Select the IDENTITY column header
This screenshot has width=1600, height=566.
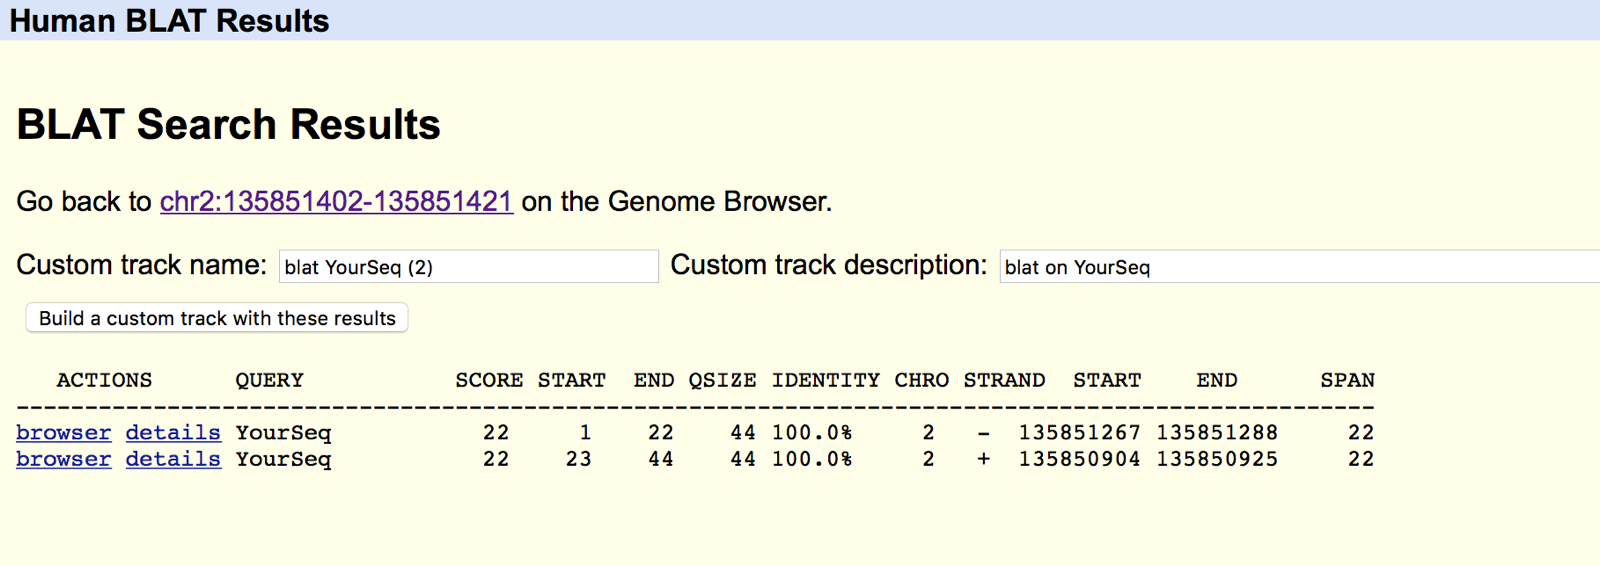click(x=825, y=380)
